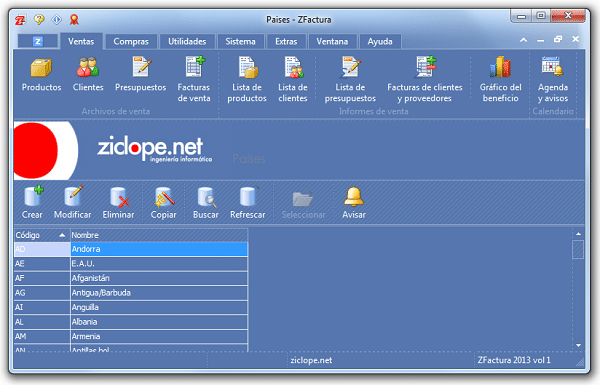Click the AL code cell

pyautogui.click(x=42, y=322)
